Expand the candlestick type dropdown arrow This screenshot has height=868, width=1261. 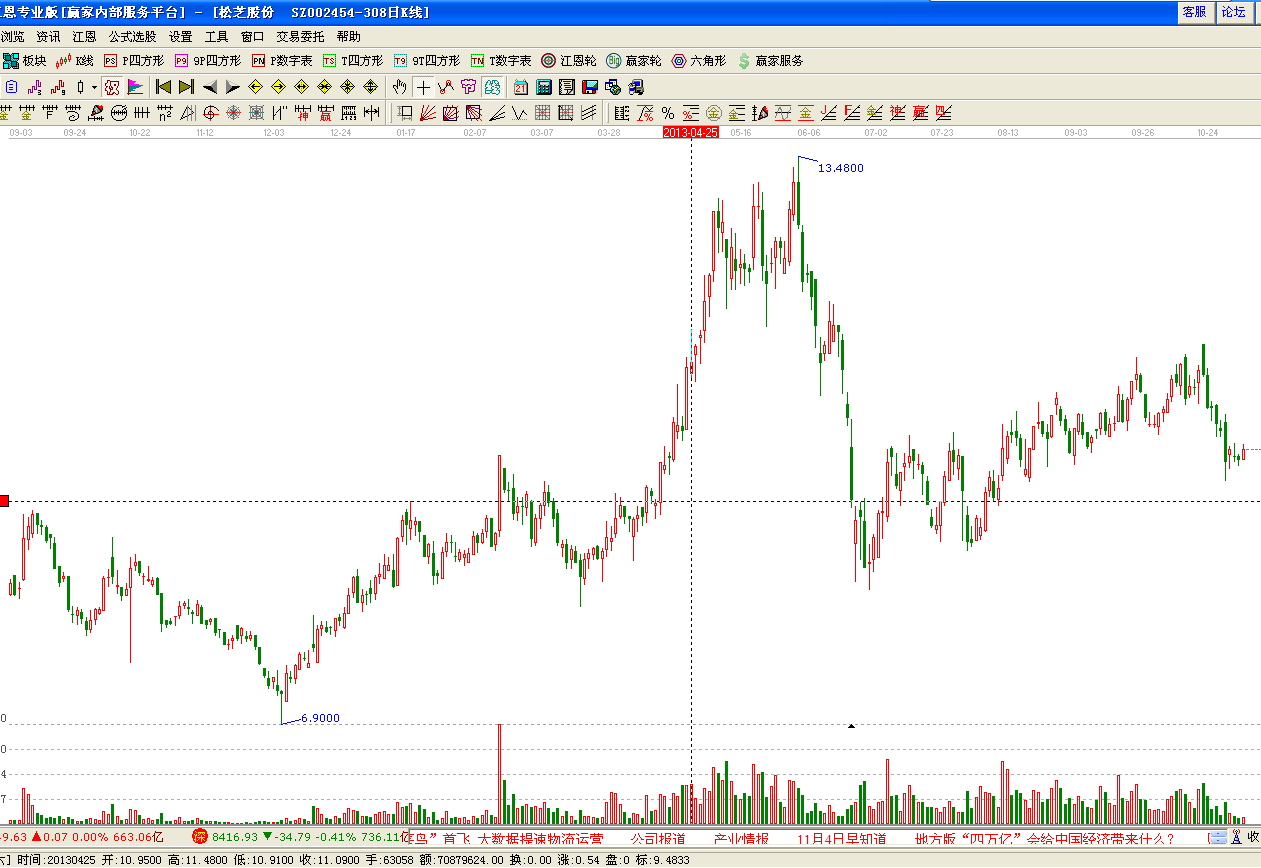pyautogui.click(x=94, y=87)
